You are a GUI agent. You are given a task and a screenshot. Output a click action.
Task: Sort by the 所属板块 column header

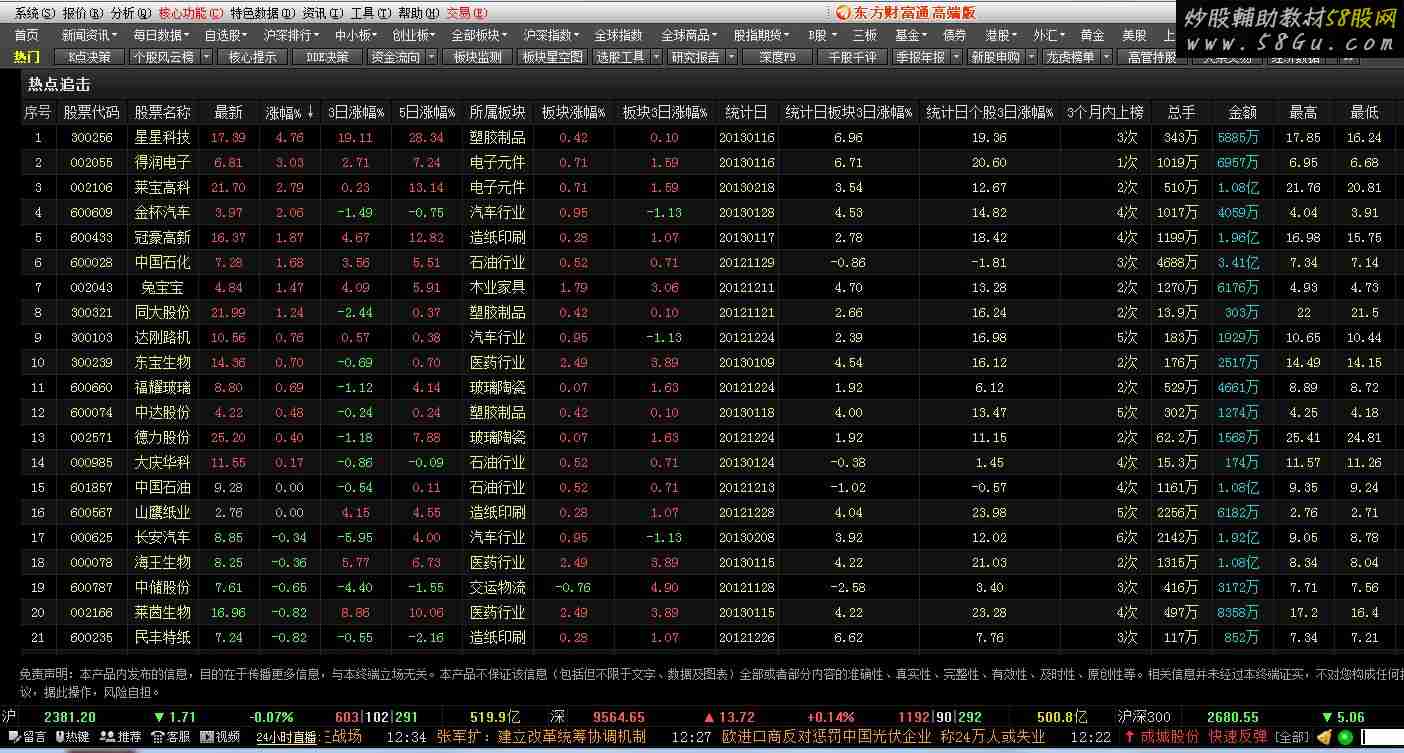[497, 112]
